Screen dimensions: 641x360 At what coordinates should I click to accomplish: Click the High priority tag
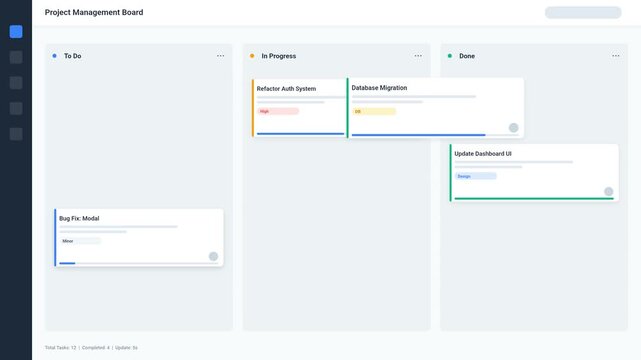pos(278,111)
